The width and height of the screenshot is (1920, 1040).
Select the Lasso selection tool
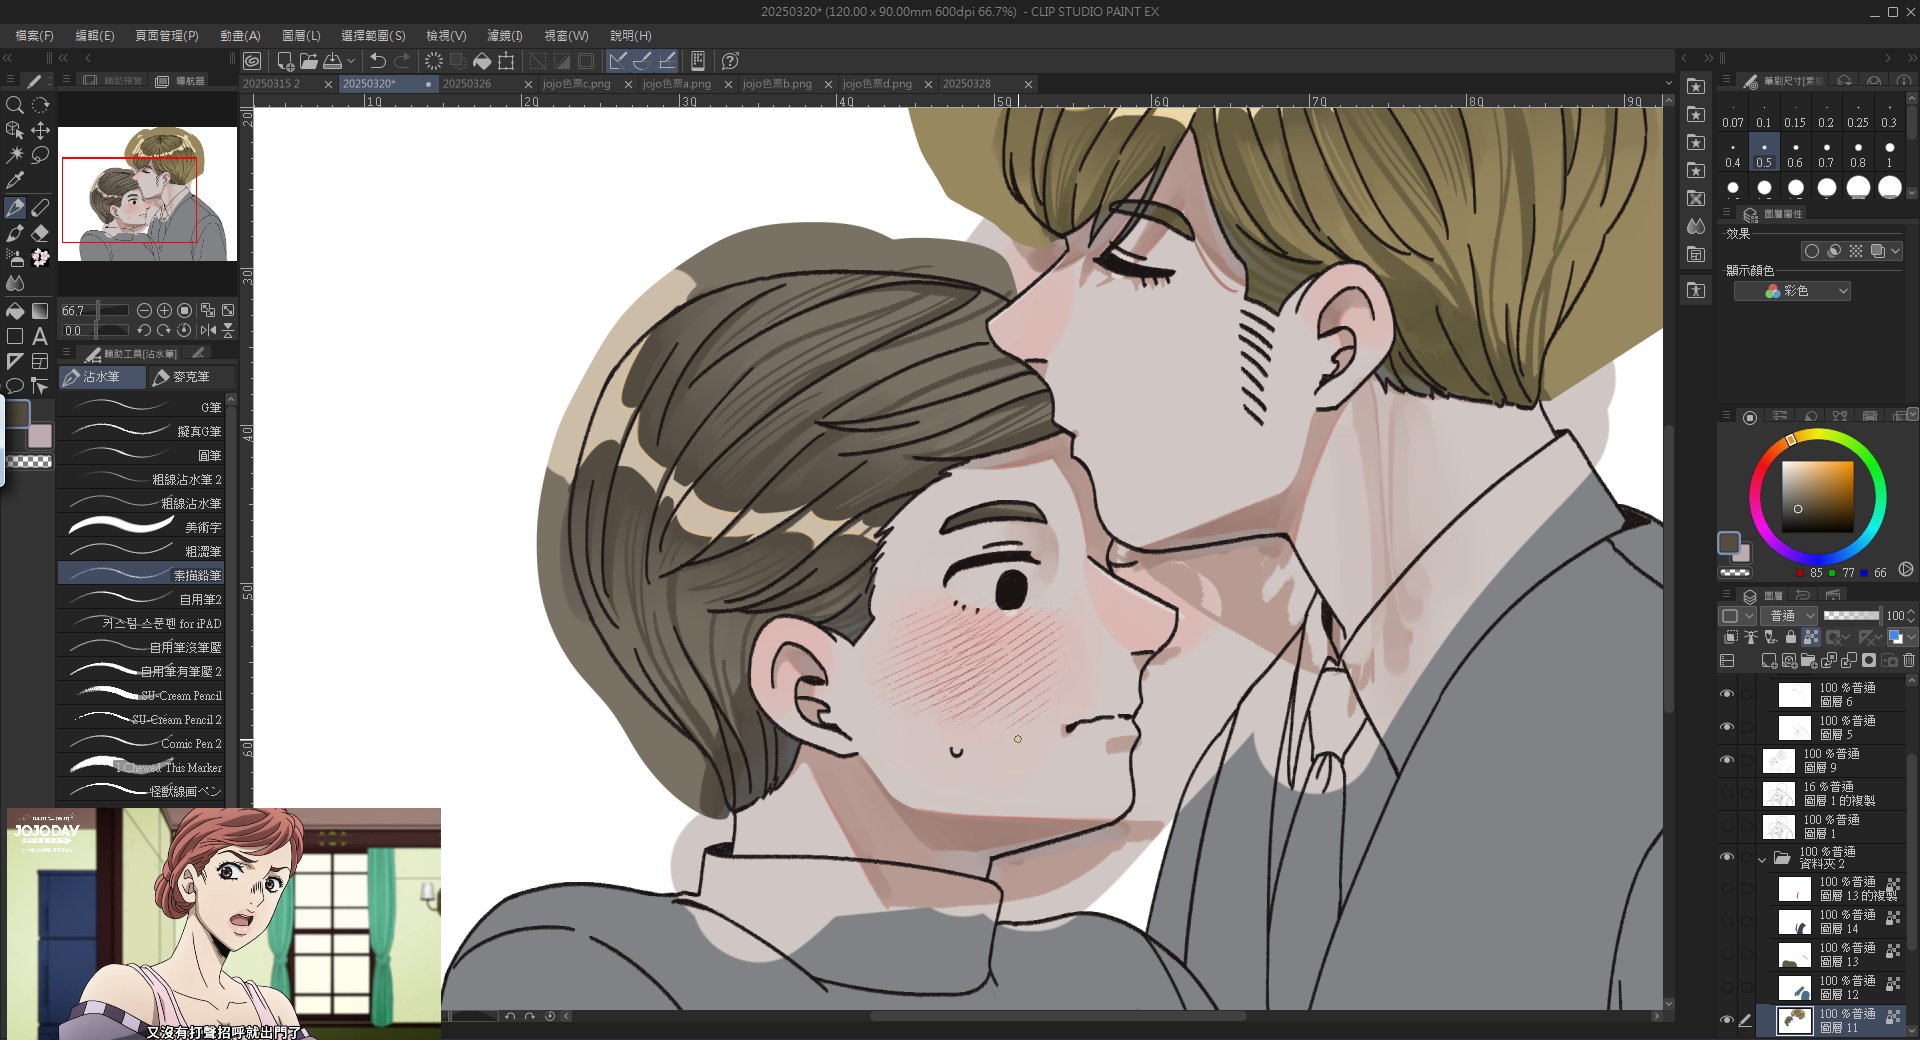(x=40, y=155)
